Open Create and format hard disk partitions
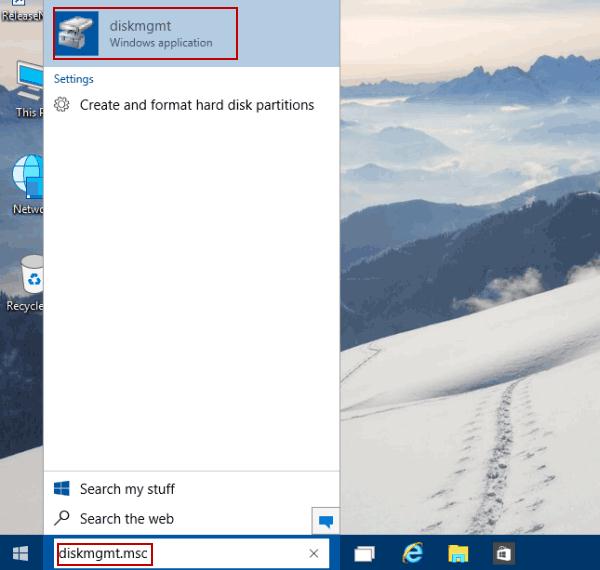Viewport: 600px width, 570px height. (x=196, y=105)
